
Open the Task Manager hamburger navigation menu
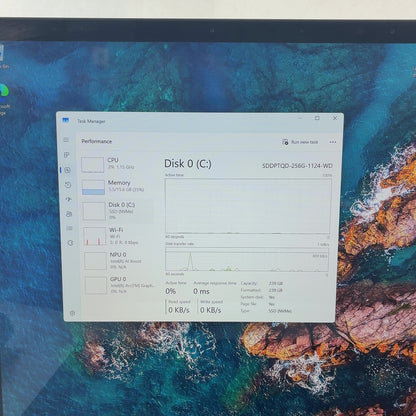(x=66, y=140)
